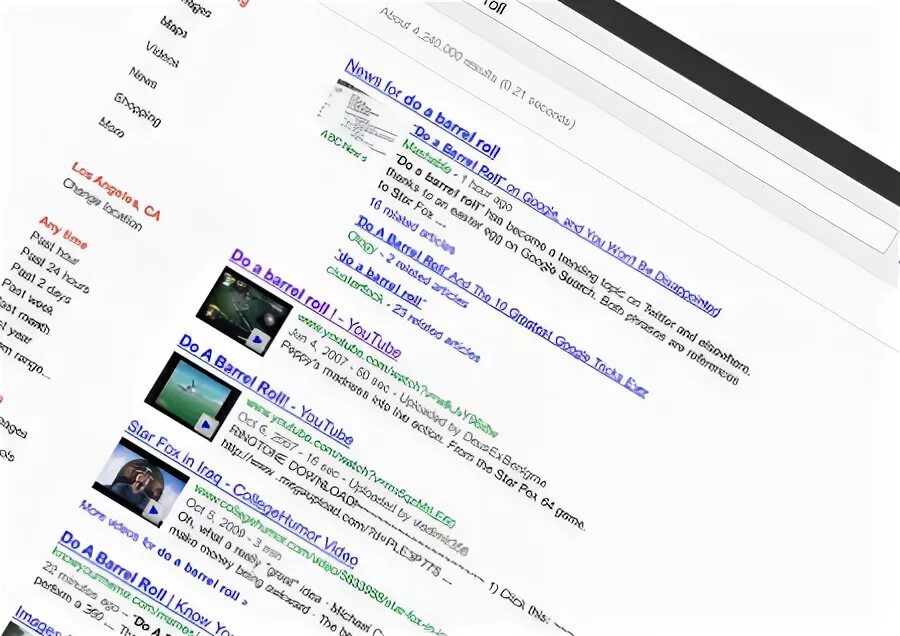
Task: Open Star Fox in Iraq - CollegeHumor Video
Action: 242,492
